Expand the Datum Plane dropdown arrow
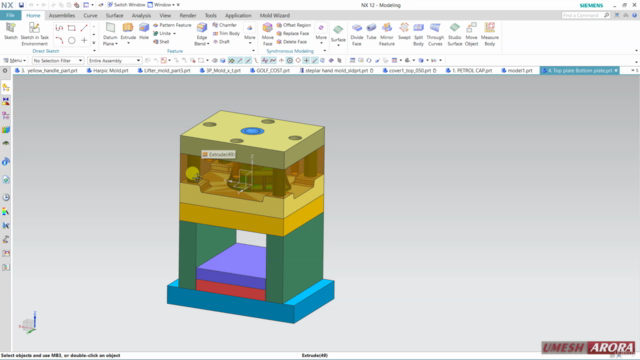Screen dimensions: 640x360 [x=116, y=44]
